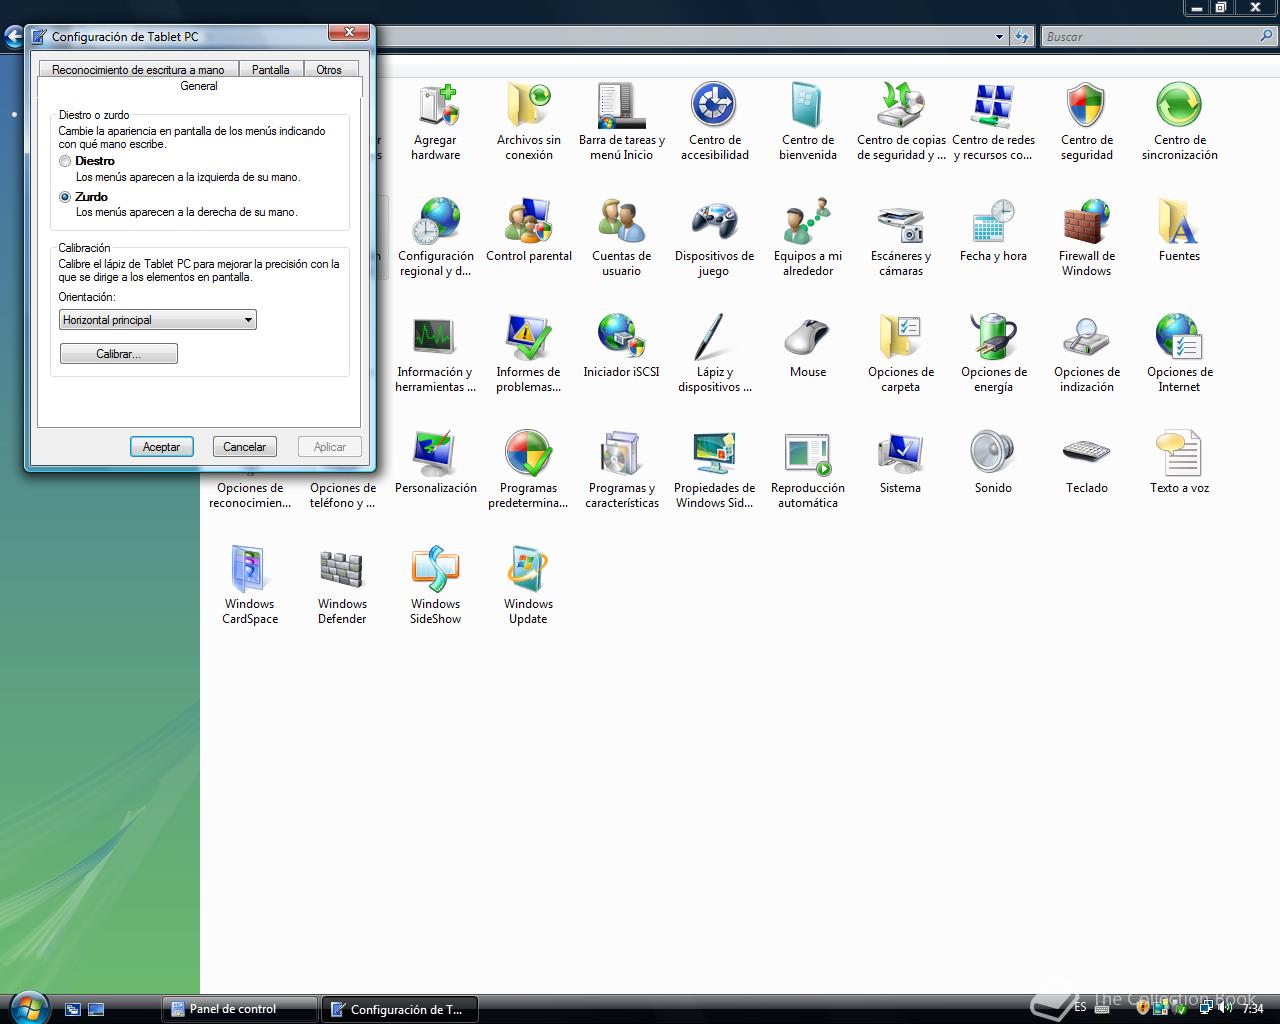
Task: Open Teclado keyboard icon
Action: pos(1086,454)
